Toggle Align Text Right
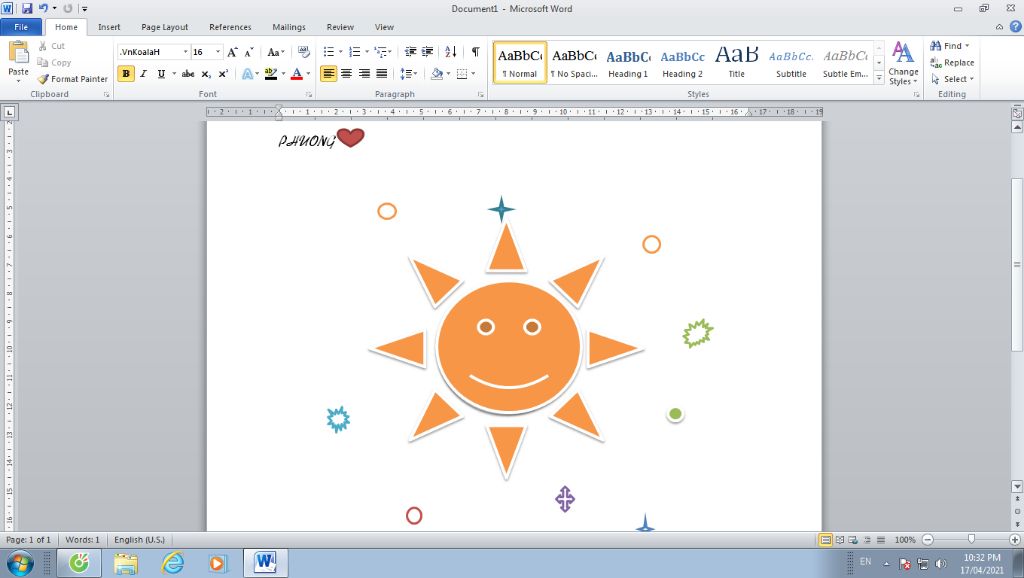1024x578 pixels. click(x=364, y=74)
